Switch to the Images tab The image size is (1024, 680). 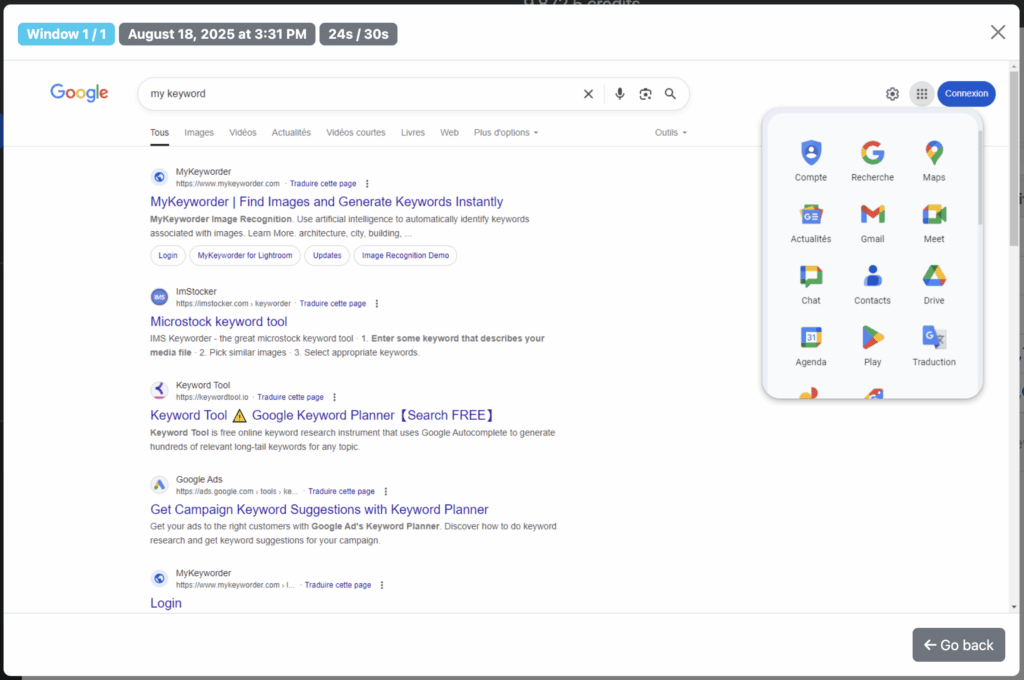(199, 132)
